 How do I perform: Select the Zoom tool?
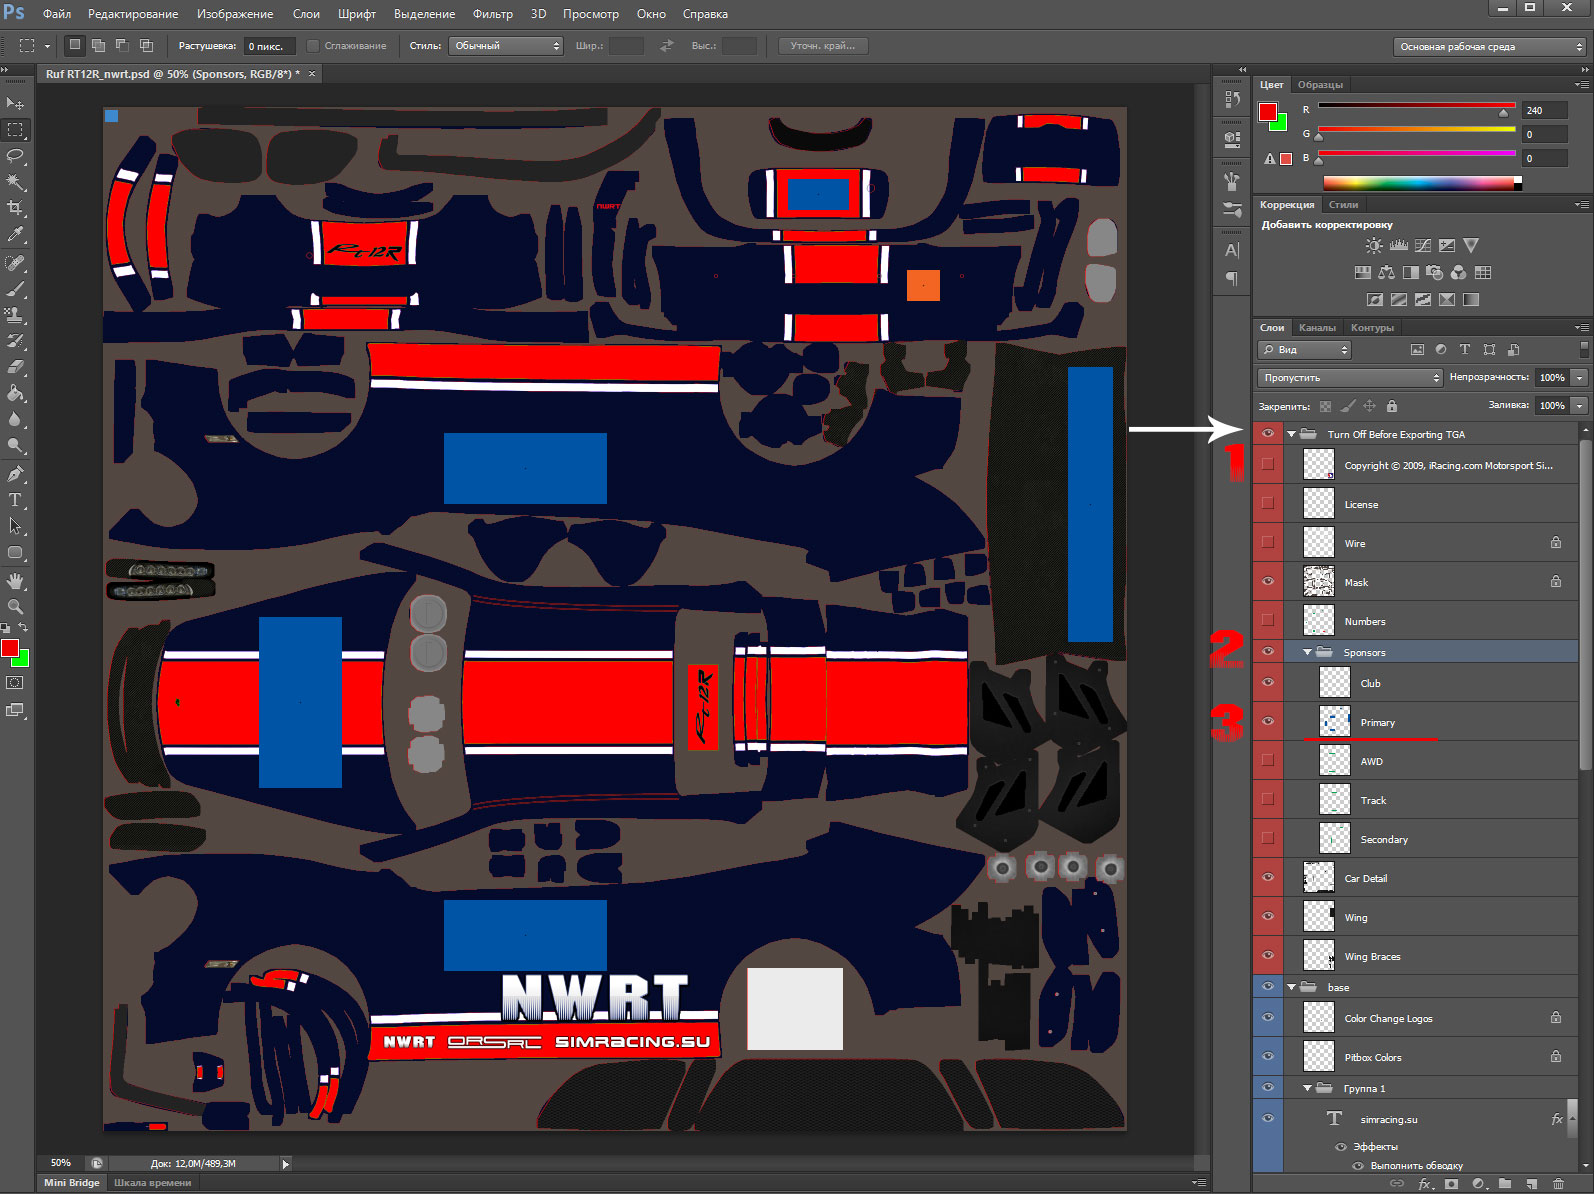[15, 607]
